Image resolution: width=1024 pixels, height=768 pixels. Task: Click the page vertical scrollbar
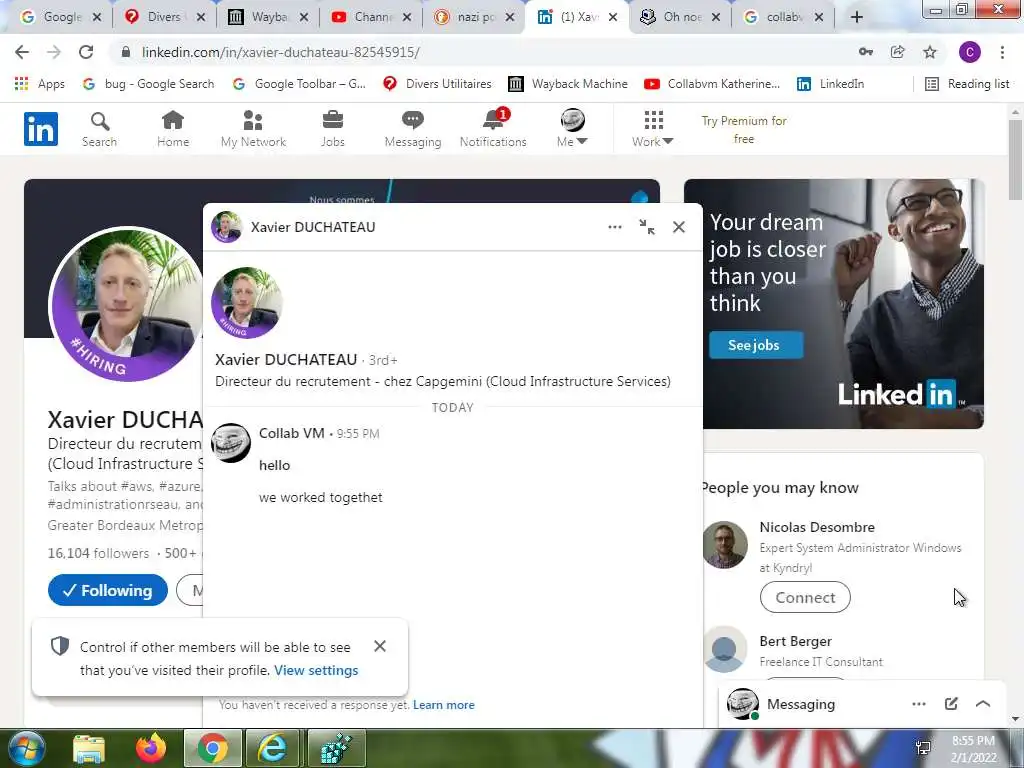[1016, 158]
